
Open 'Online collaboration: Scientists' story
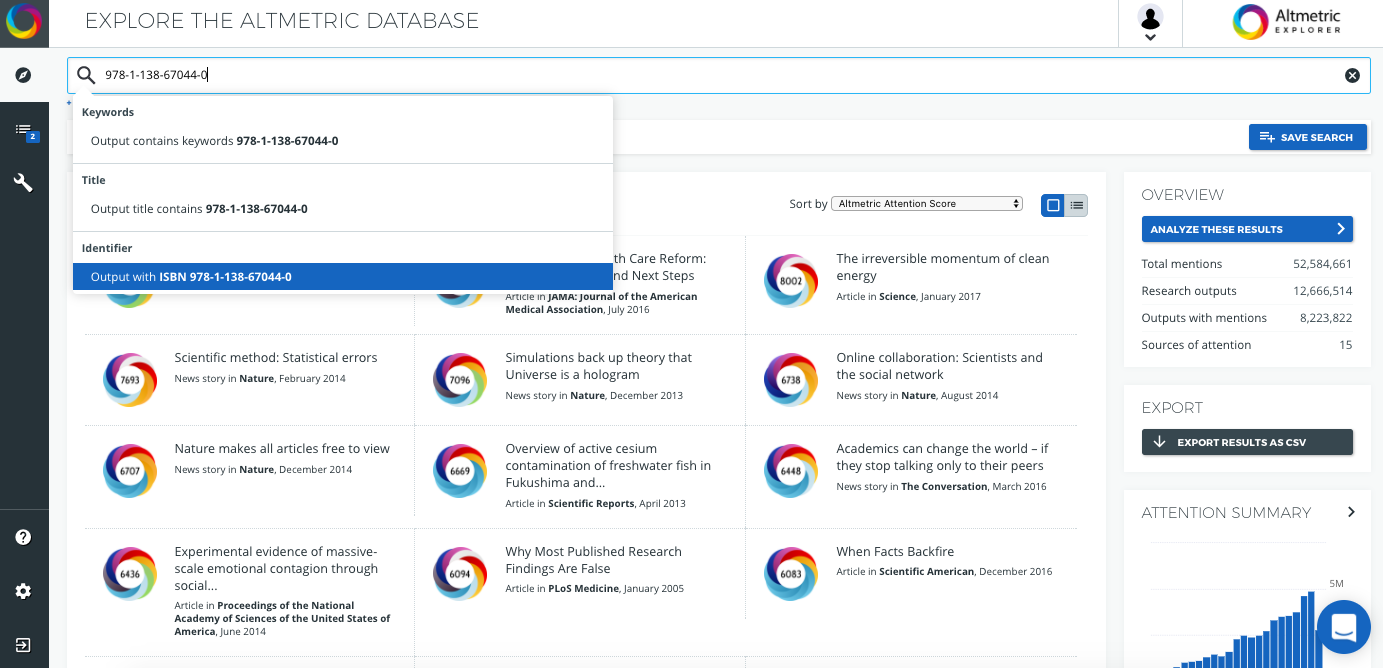tap(939, 366)
